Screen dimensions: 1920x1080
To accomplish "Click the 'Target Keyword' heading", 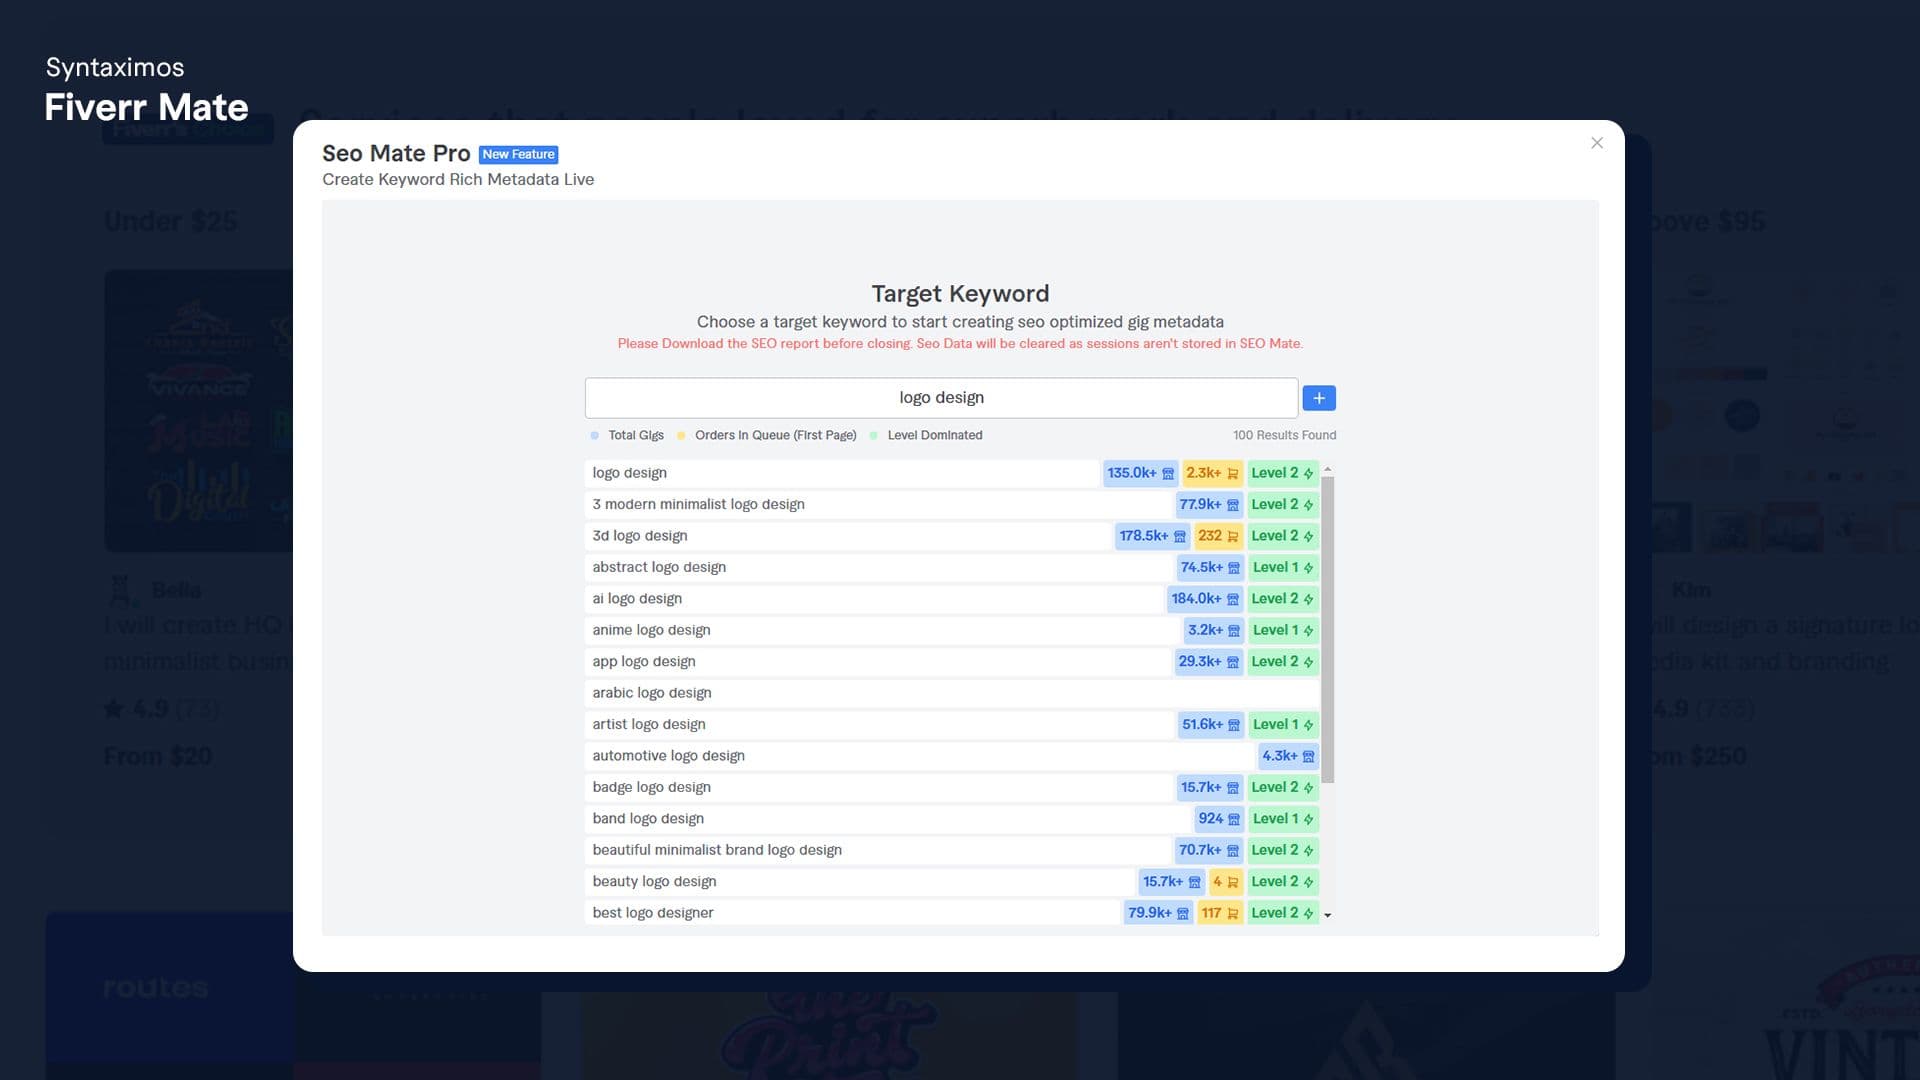I will 960,293.
